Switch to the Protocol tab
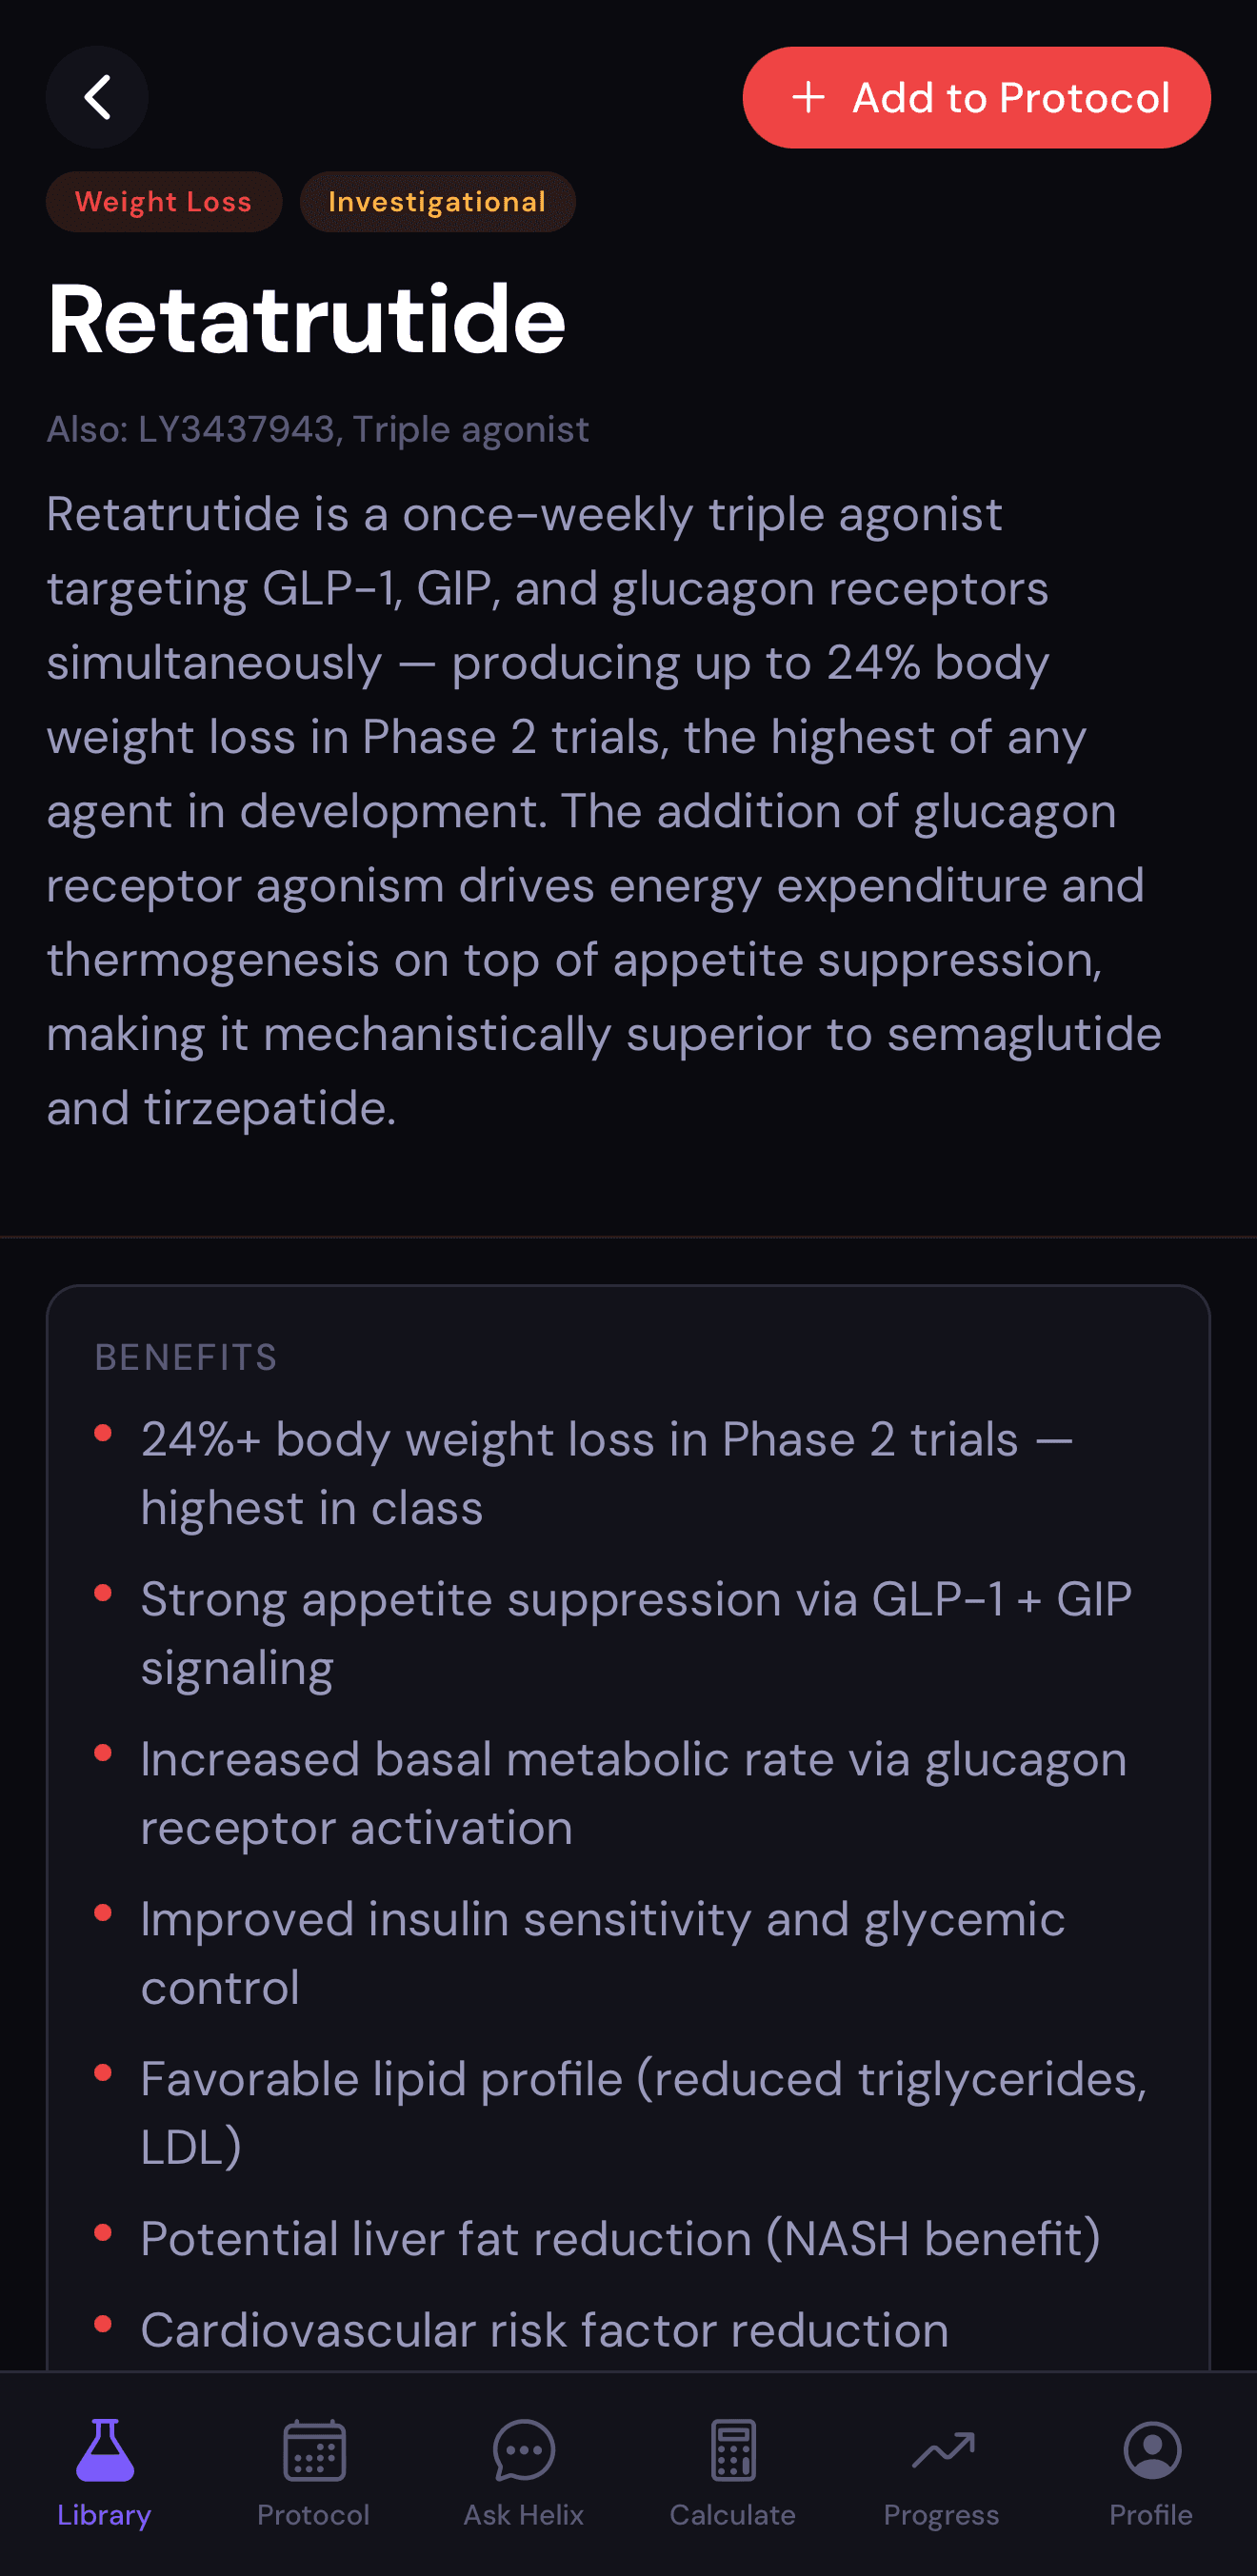This screenshot has width=1257, height=2576. (x=313, y=2480)
